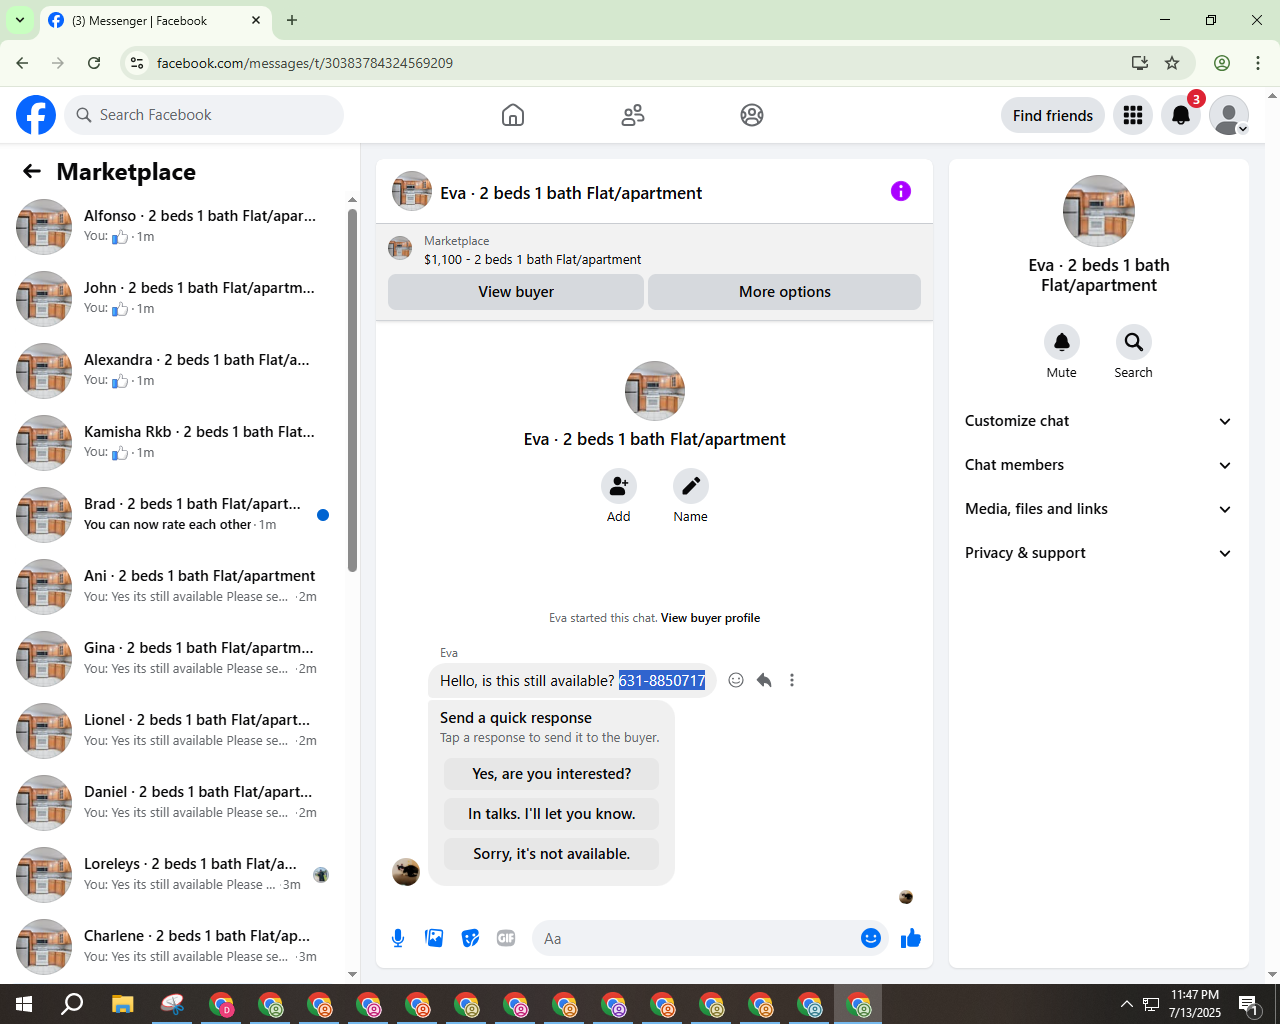Send quick response 'Sorry, it's not available.'

coord(552,854)
